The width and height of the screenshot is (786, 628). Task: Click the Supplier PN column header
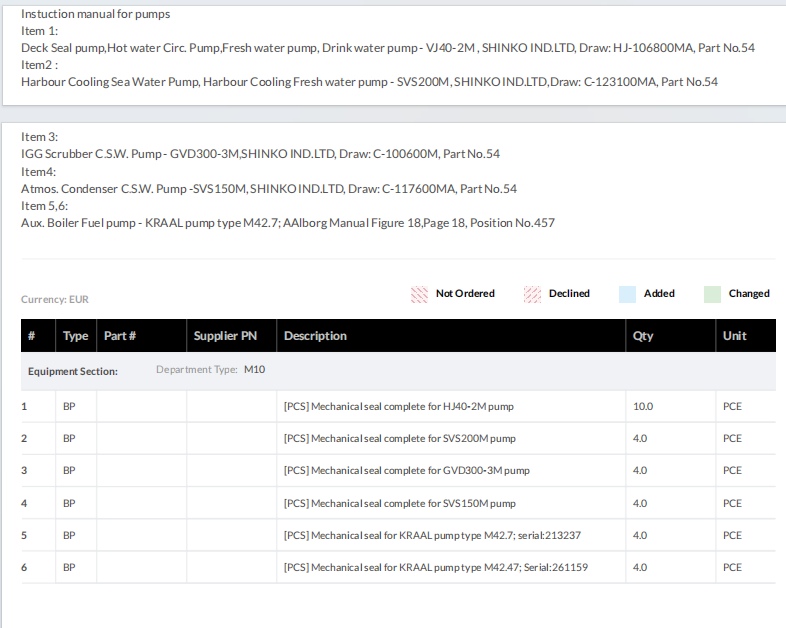tap(225, 336)
